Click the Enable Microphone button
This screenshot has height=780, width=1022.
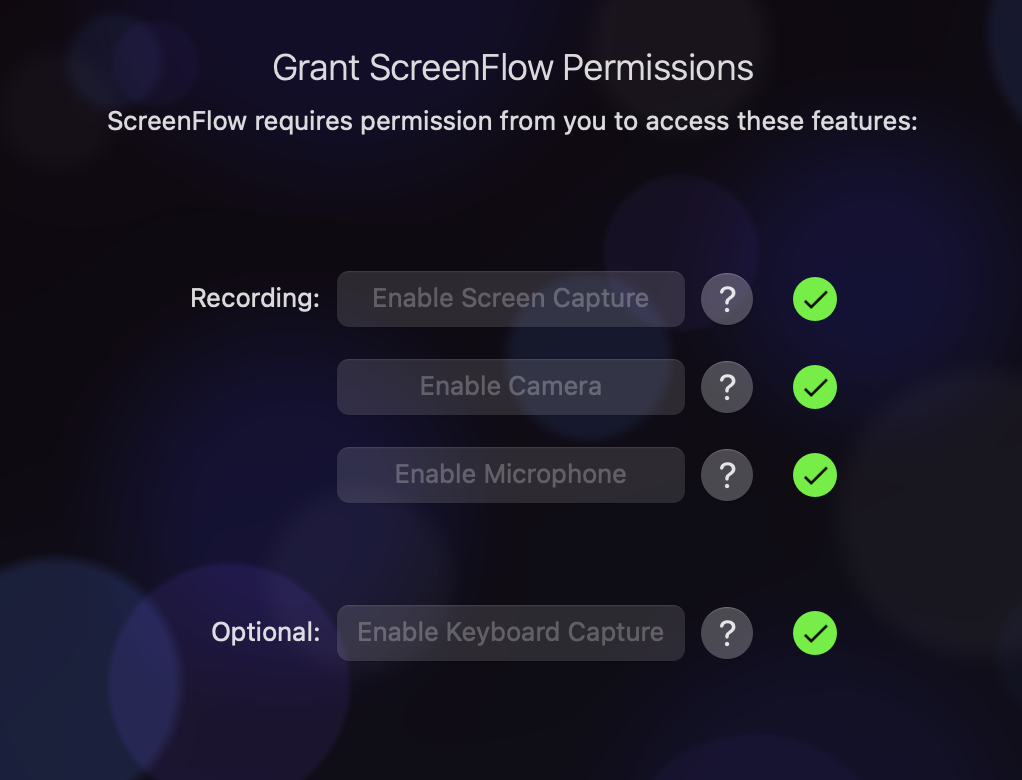point(510,475)
